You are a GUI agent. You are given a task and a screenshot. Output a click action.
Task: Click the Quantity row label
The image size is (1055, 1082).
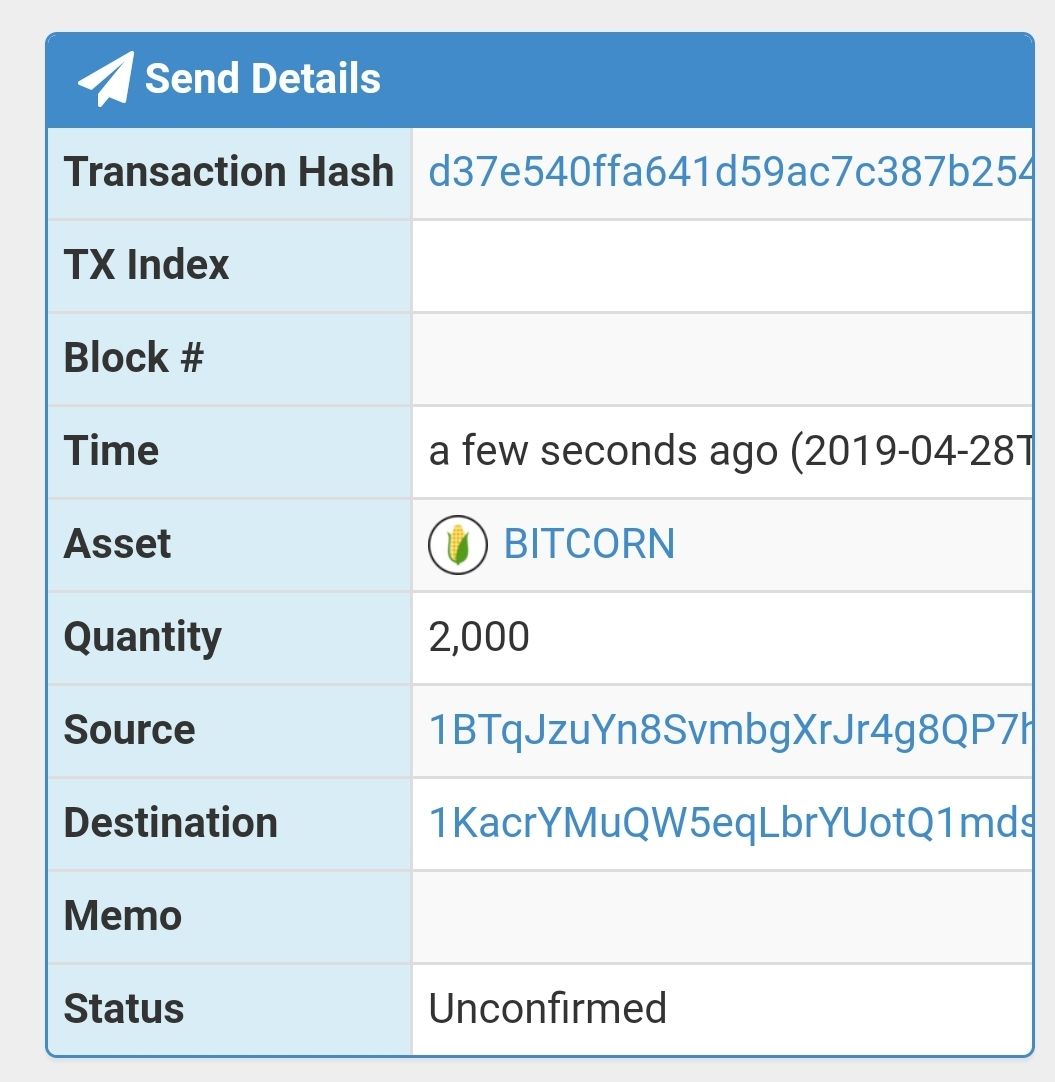[x=143, y=637]
